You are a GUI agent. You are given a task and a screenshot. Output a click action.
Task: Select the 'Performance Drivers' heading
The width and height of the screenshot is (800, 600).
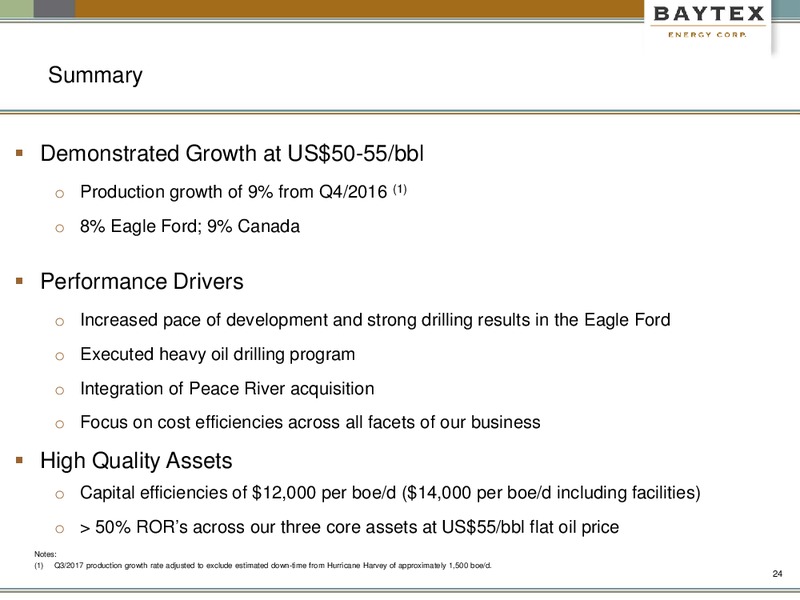pos(142,282)
